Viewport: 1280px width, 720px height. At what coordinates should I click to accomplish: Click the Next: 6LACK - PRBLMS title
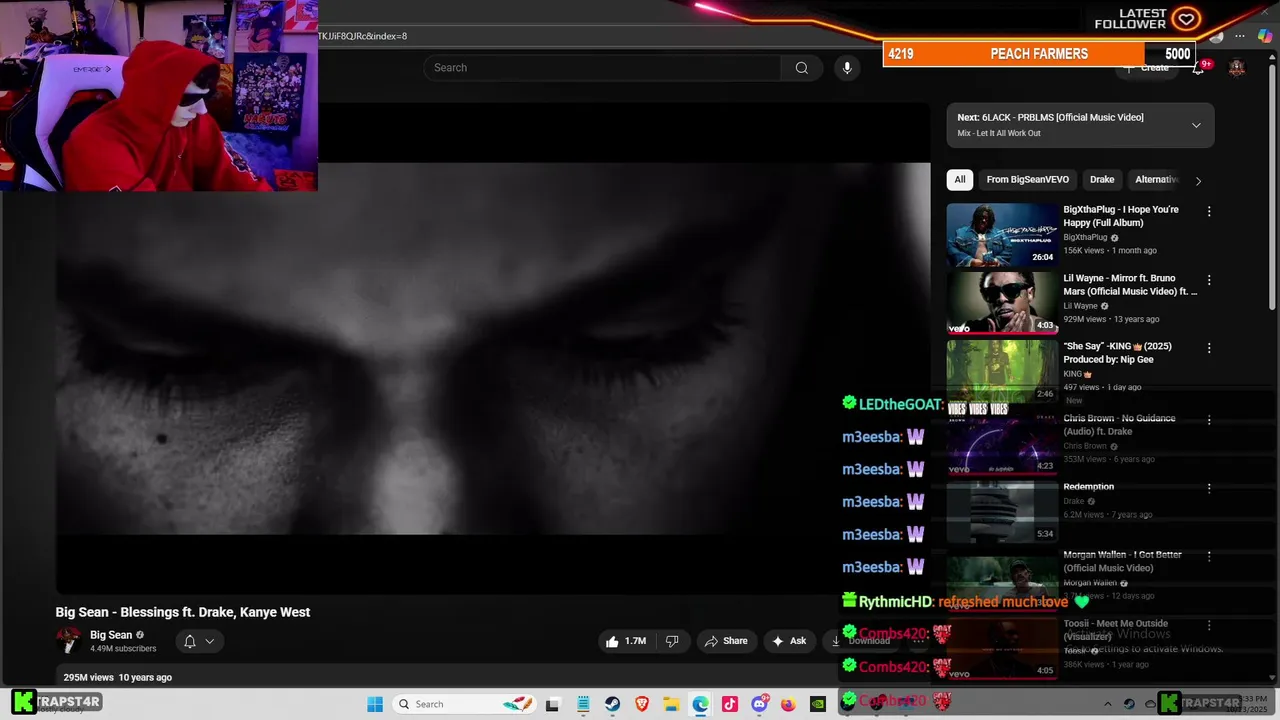coord(1050,117)
